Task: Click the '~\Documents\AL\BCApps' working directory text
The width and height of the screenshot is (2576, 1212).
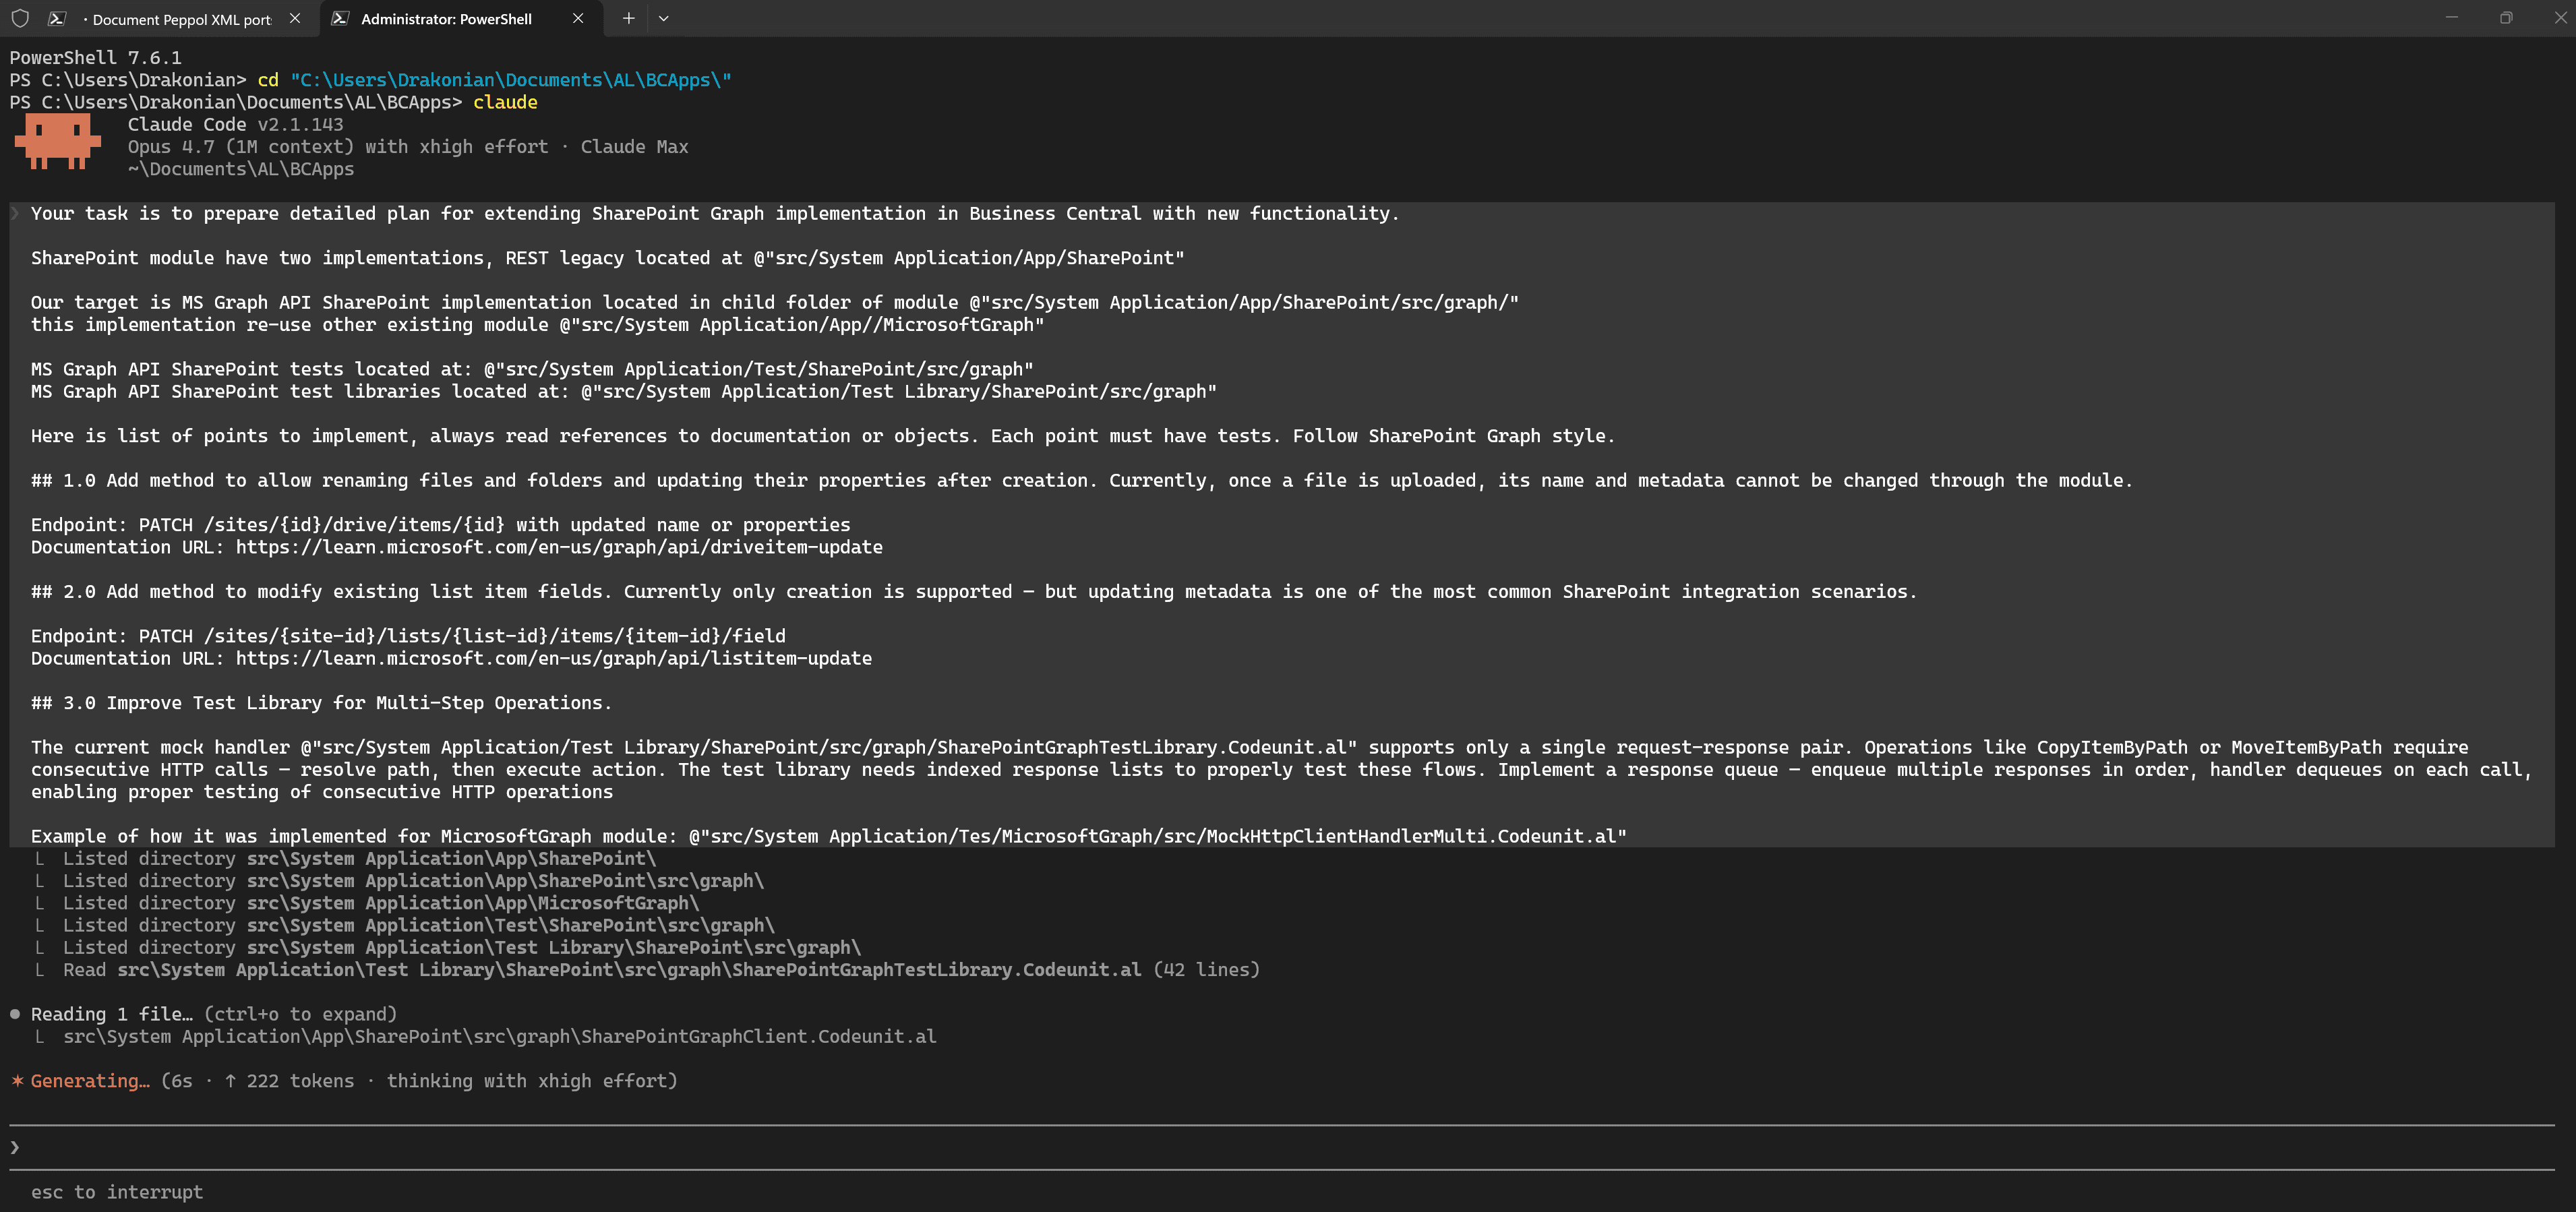Action: 241,169
